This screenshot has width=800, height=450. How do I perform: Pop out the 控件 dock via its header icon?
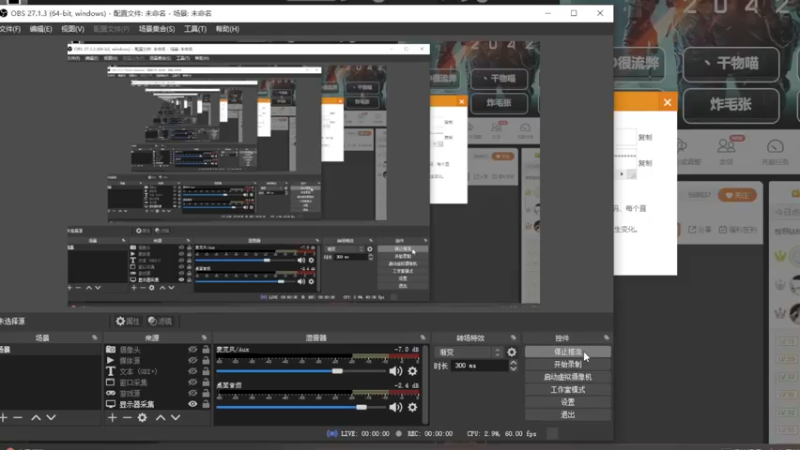click(606, 338)
